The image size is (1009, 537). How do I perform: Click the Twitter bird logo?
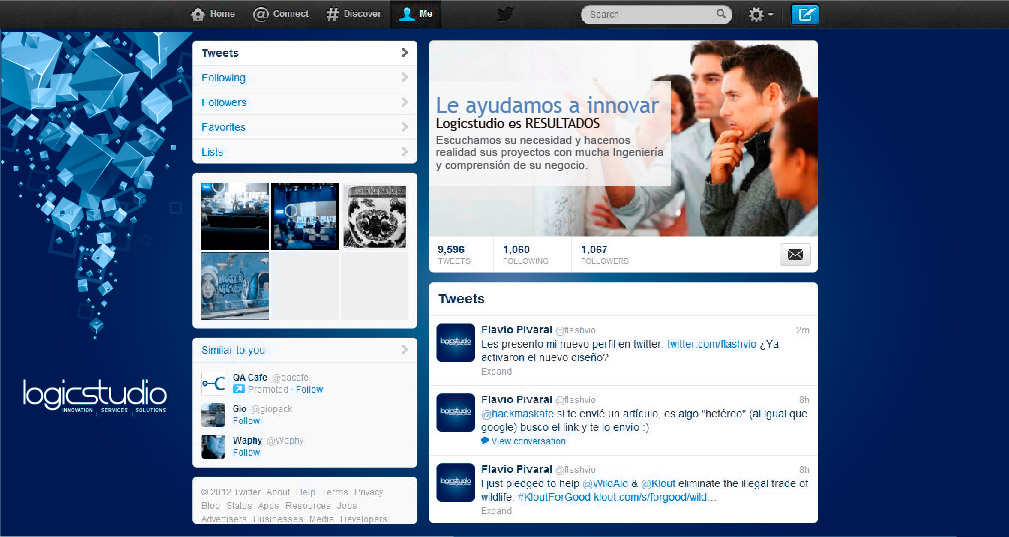505,14
